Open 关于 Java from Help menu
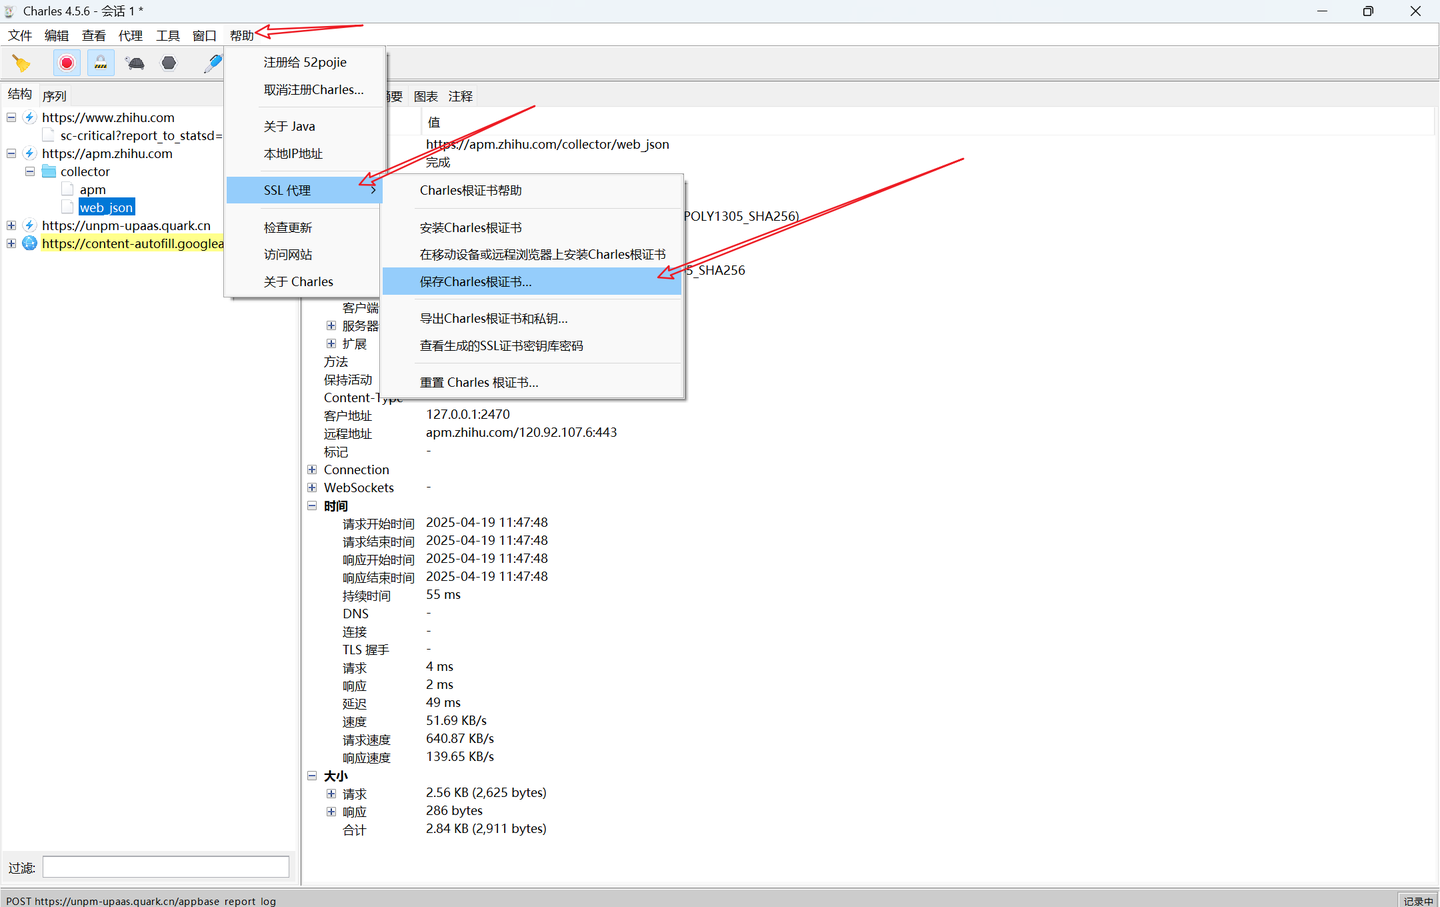The image size is (1440, 907). (305, 126)
